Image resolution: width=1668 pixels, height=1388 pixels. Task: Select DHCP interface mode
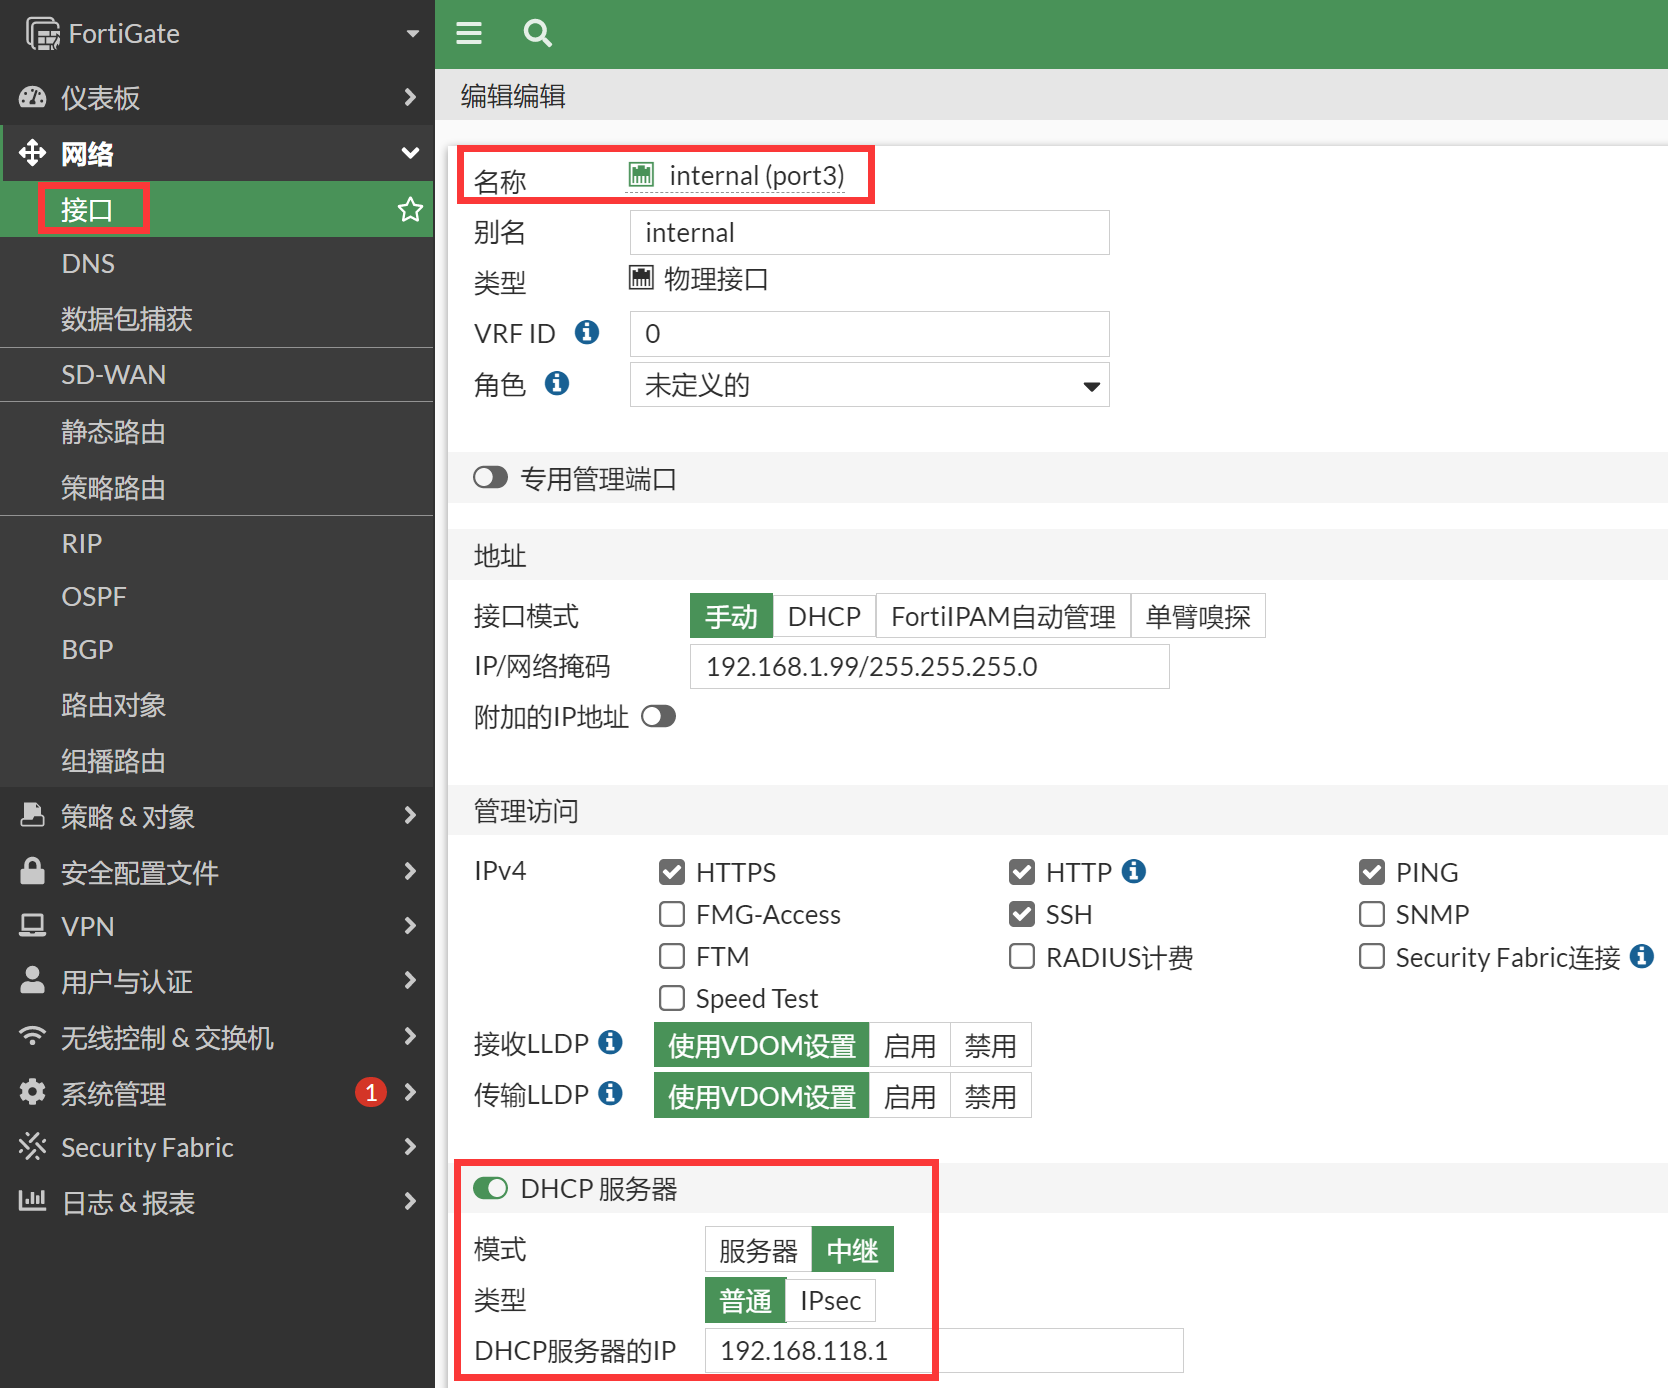click(x=823, y=616)
